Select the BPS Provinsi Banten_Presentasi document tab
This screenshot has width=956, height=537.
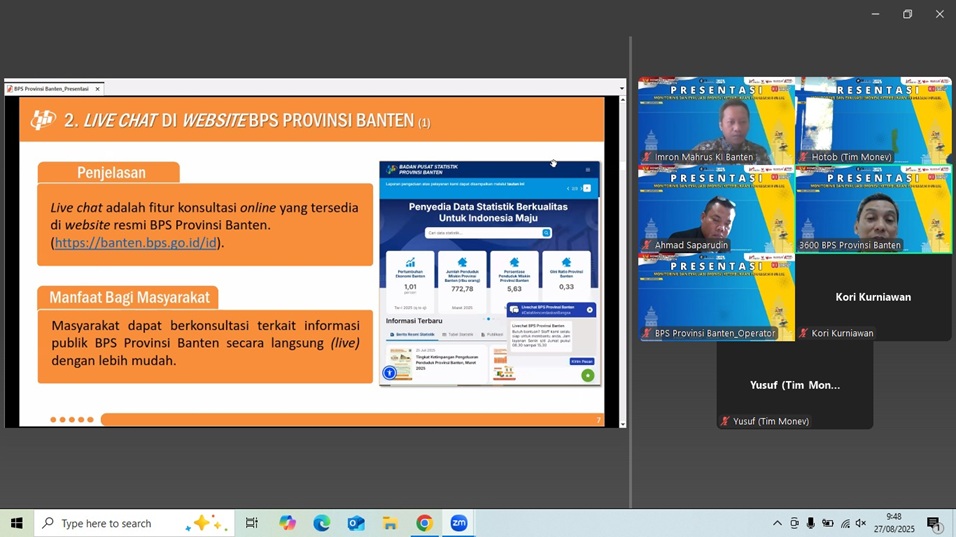[54, 89]
